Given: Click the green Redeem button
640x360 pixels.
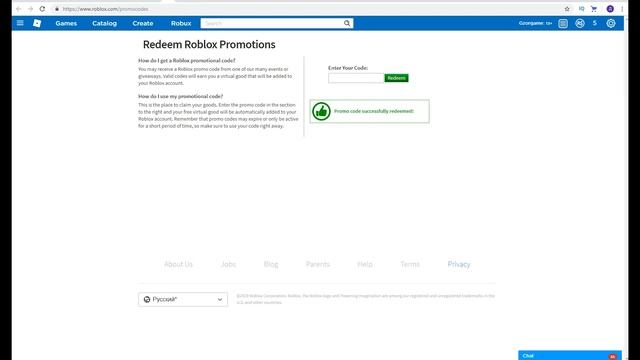Looking at the screenshot, I should point(396,78).
